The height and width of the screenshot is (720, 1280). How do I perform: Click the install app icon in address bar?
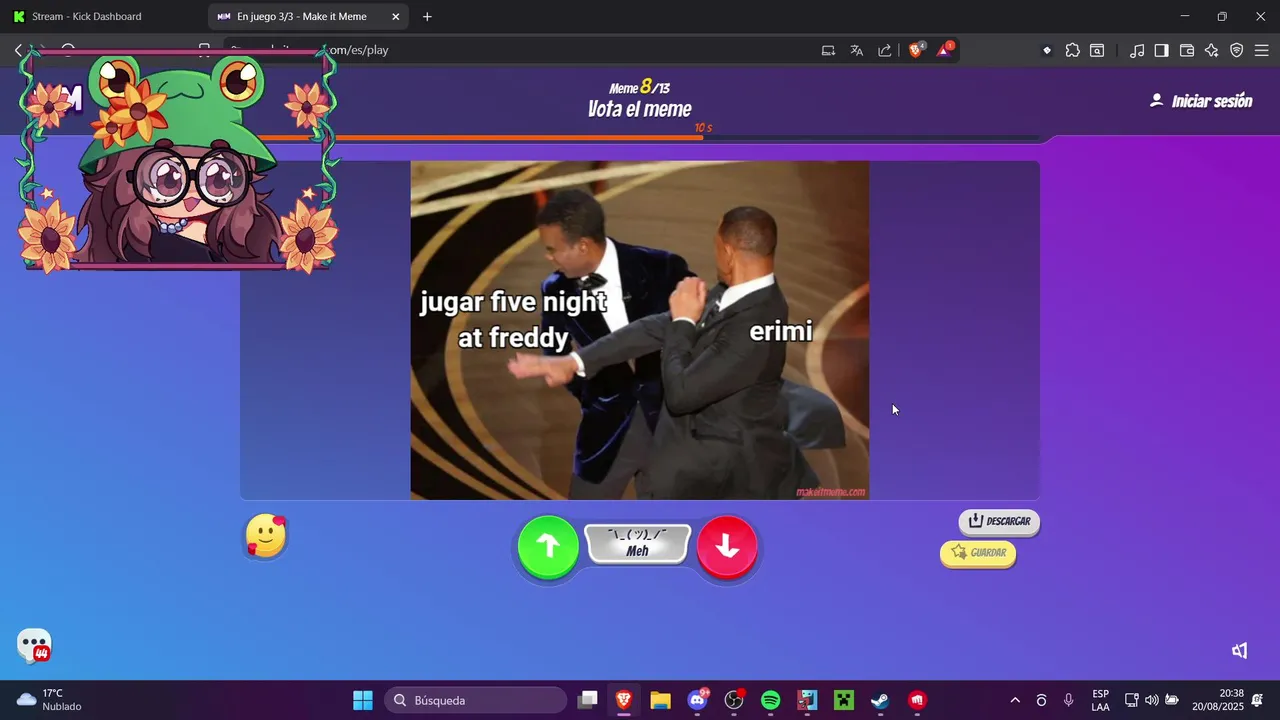828,50
